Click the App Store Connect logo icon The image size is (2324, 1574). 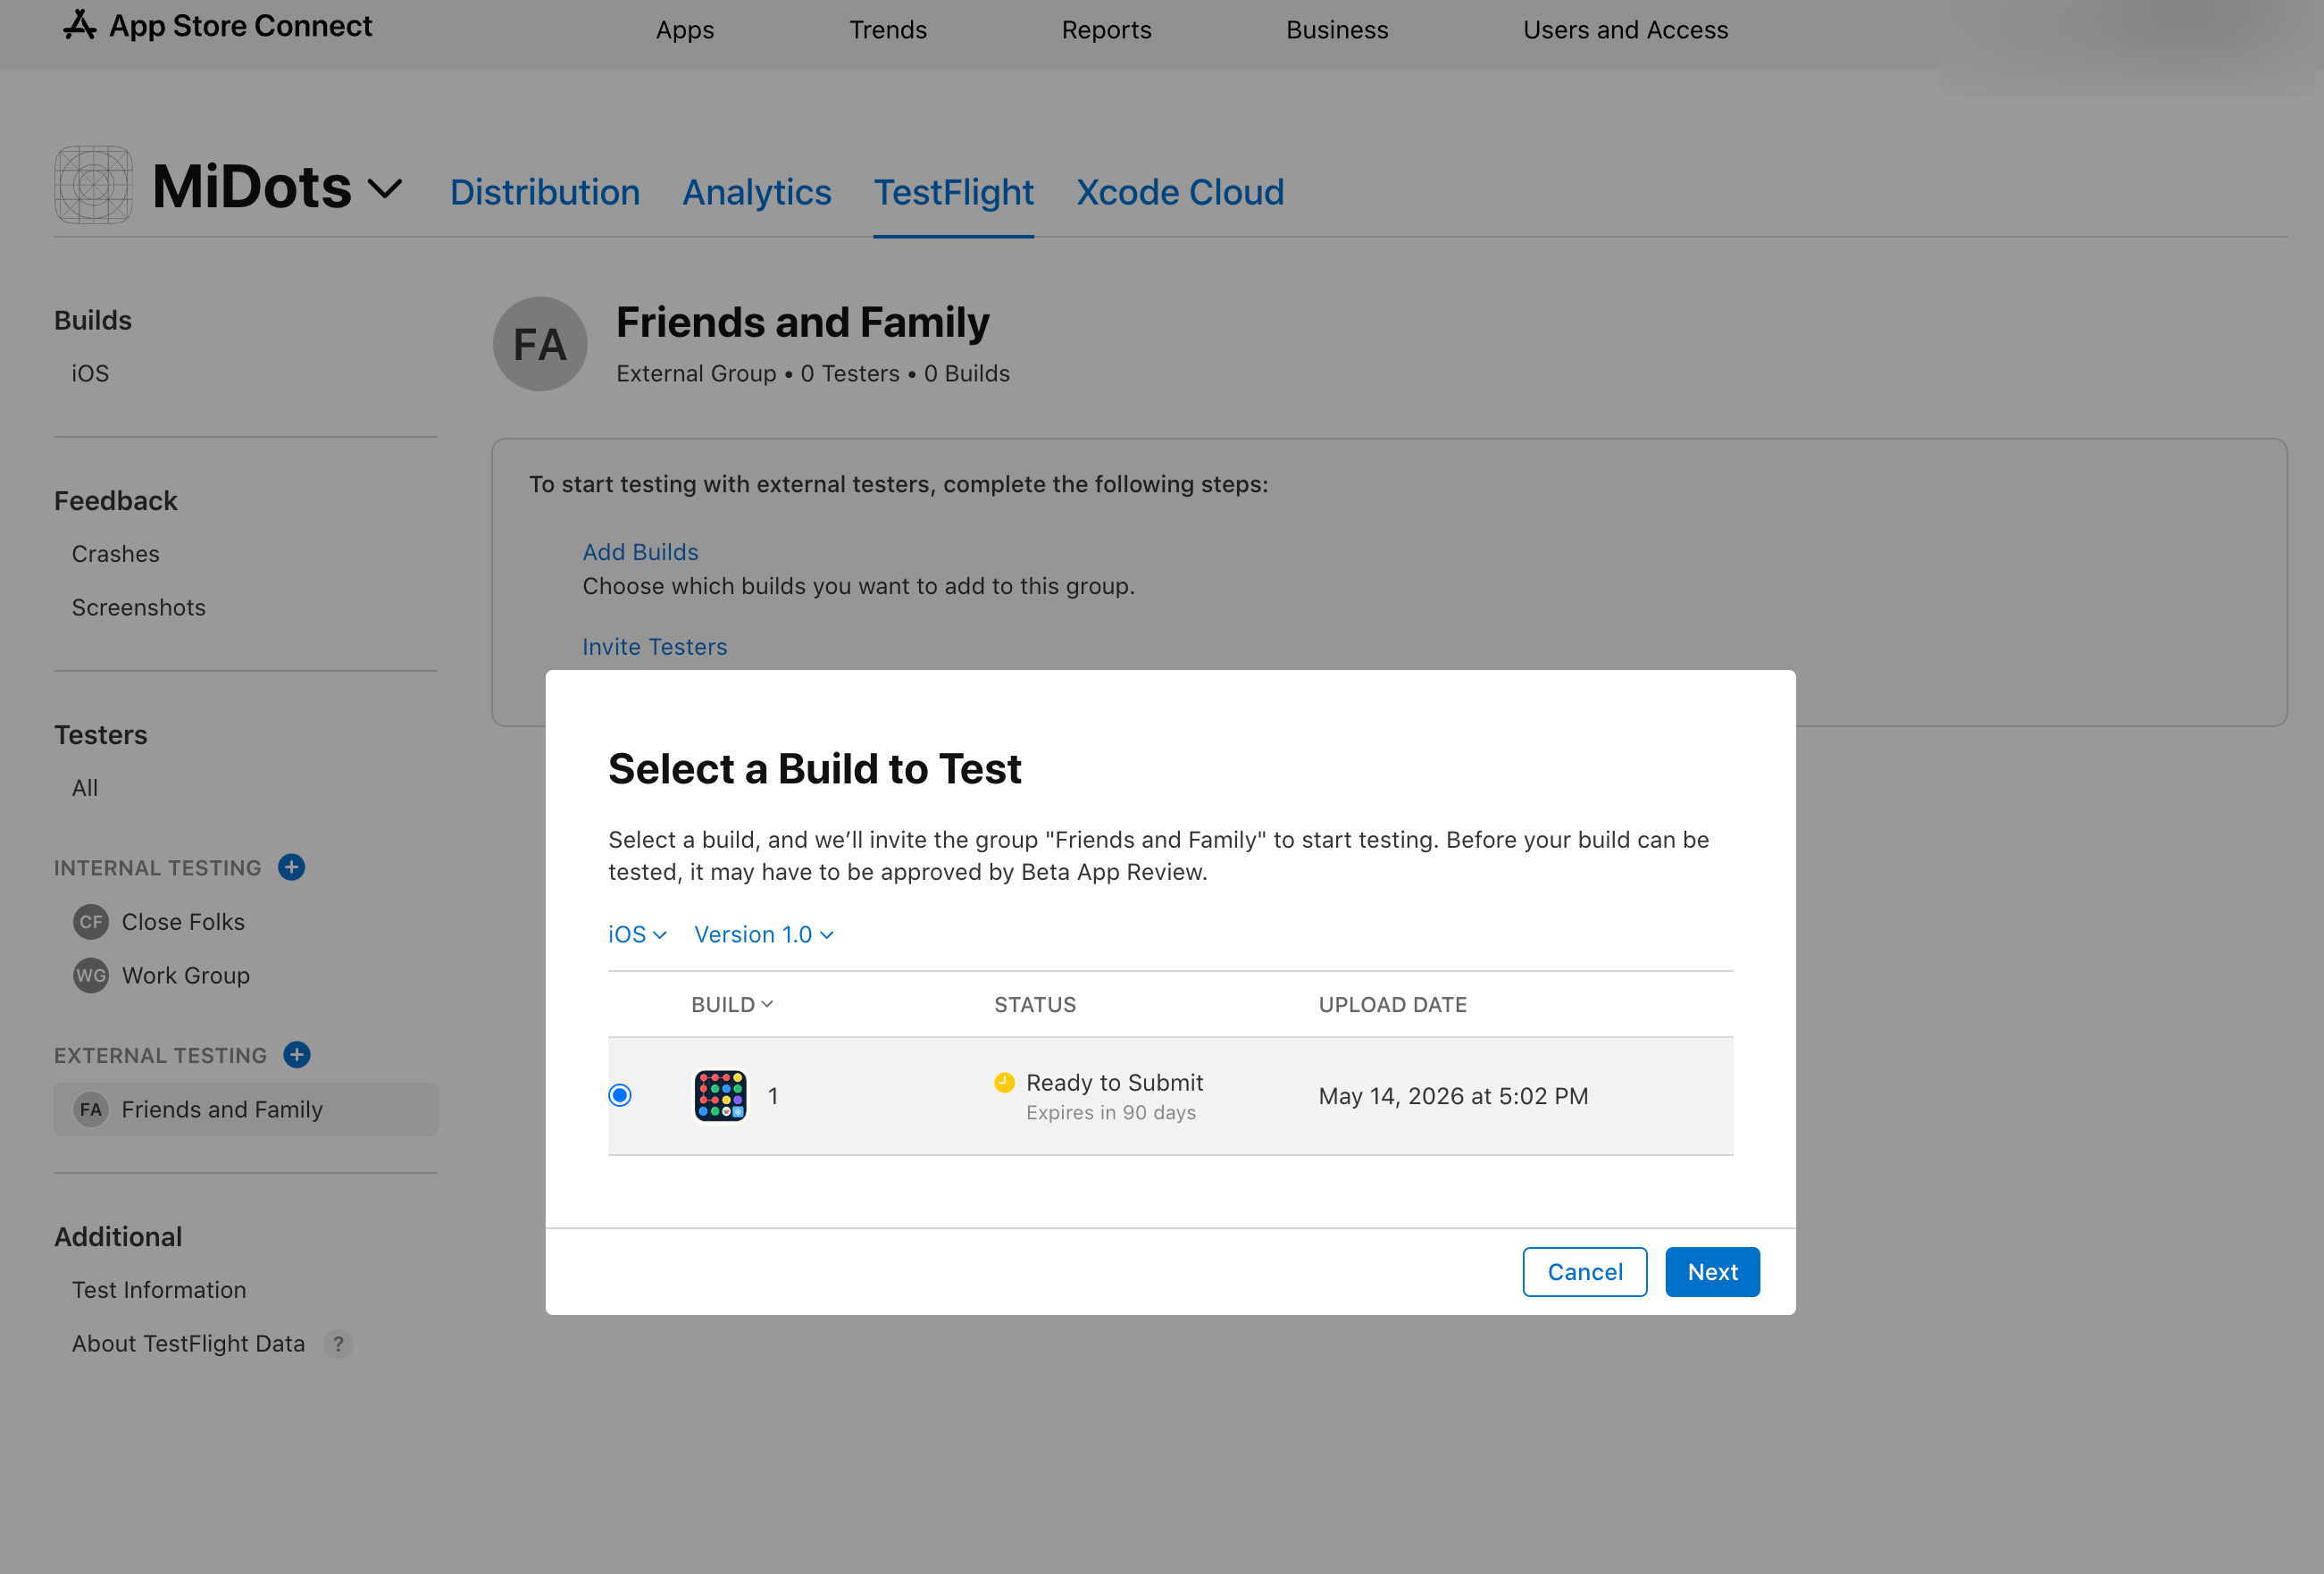tap(80, 25)
